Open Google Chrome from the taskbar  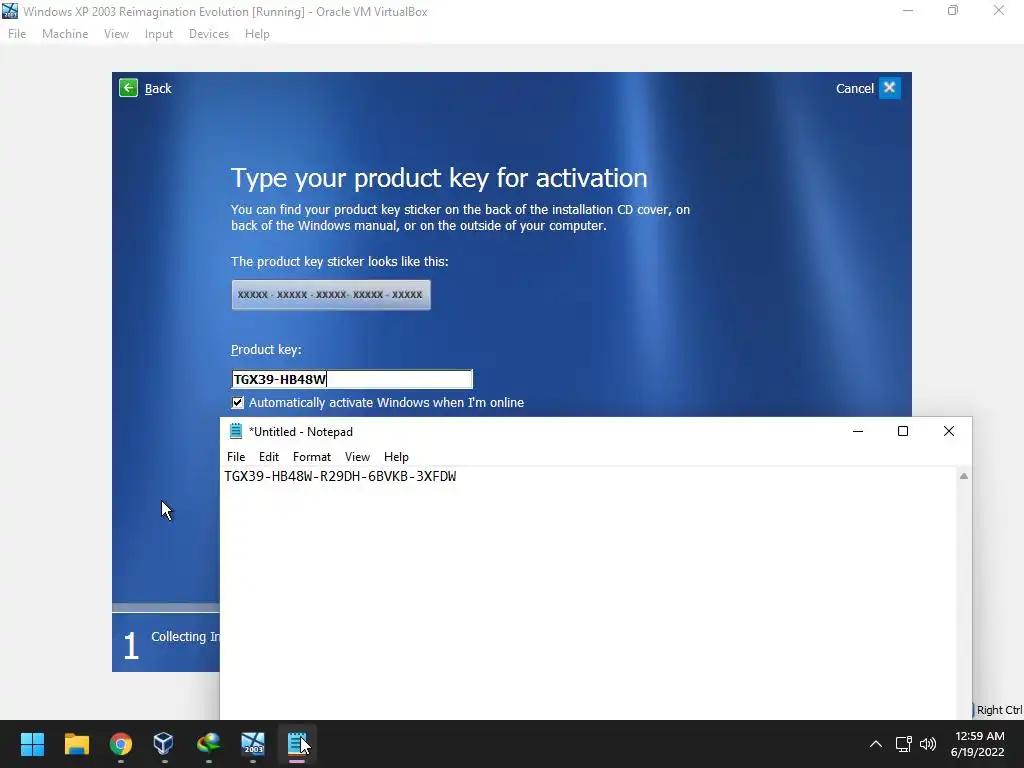[121, 744]
